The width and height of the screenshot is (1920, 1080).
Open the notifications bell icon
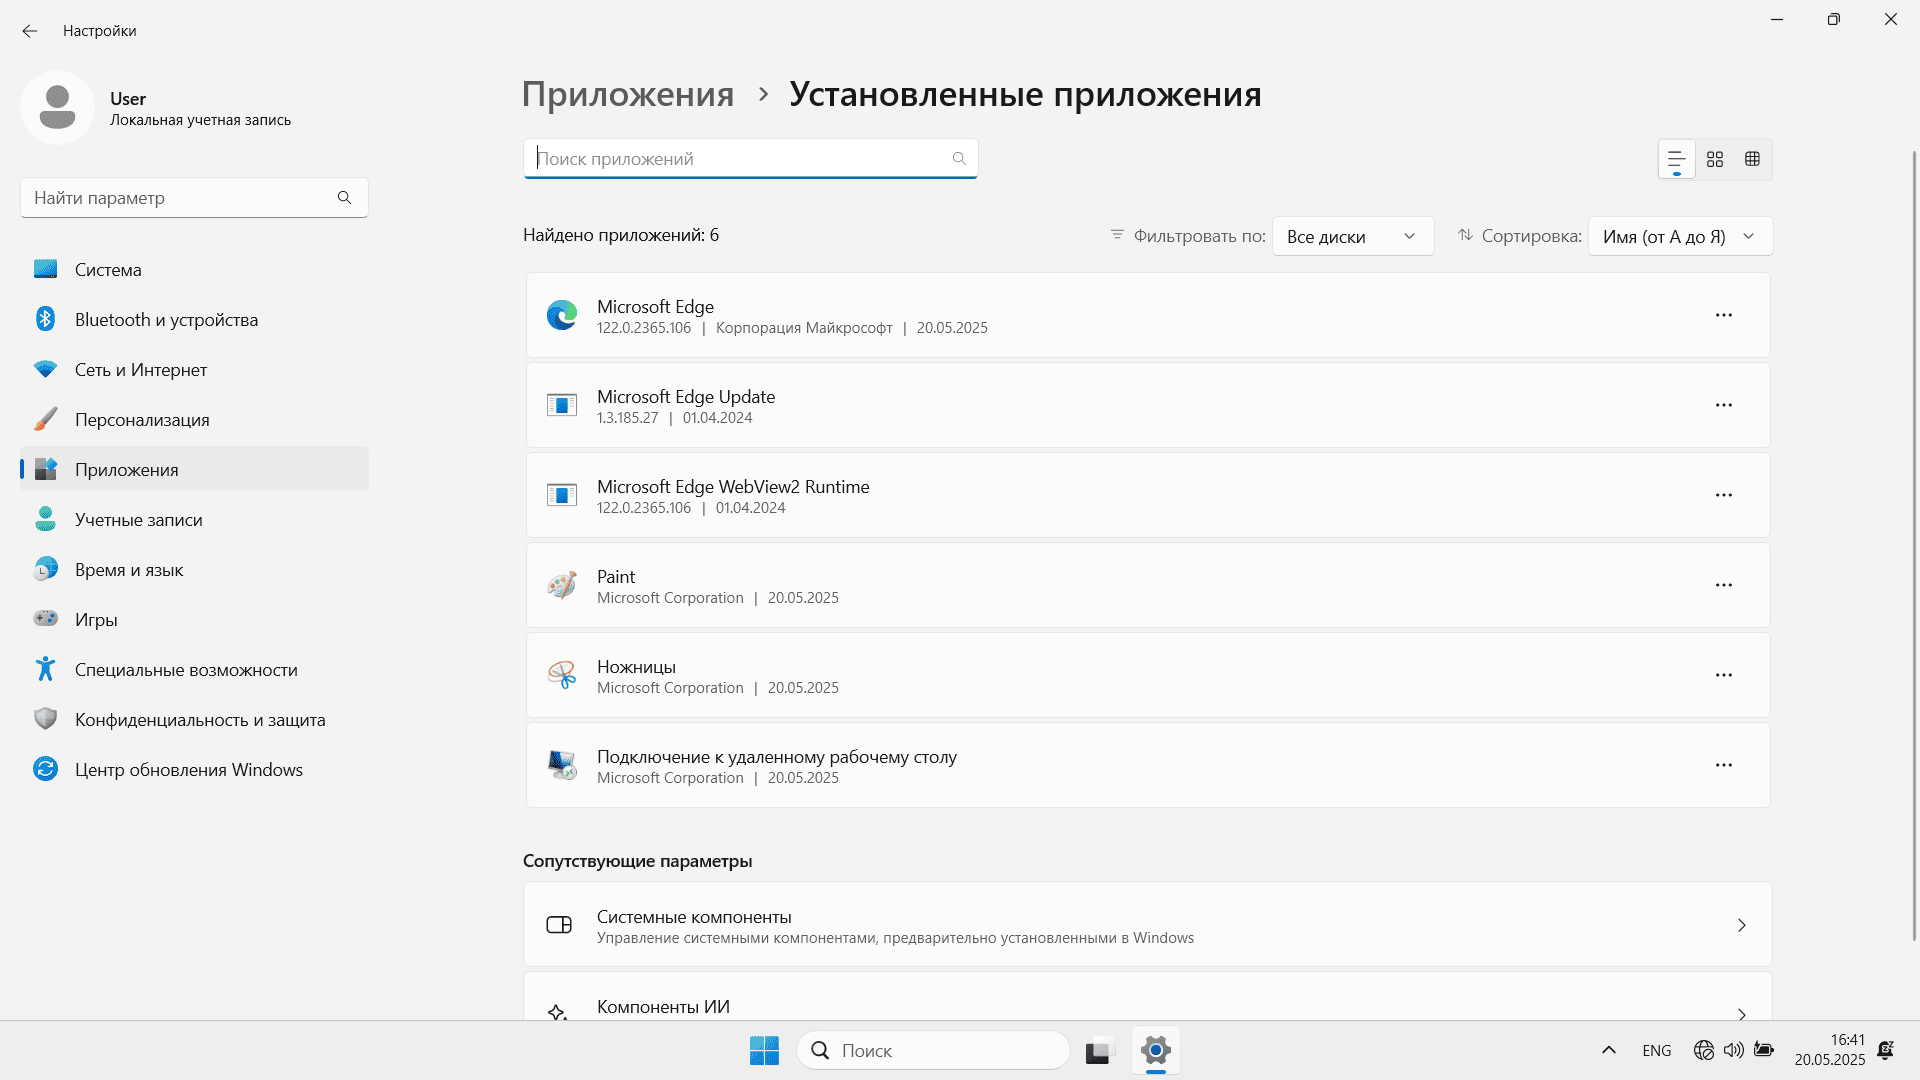coord(1886,1050)
